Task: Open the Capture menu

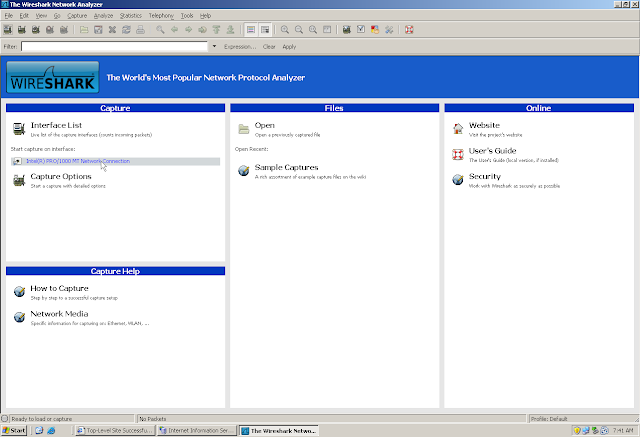Action: tap(77, 16)
